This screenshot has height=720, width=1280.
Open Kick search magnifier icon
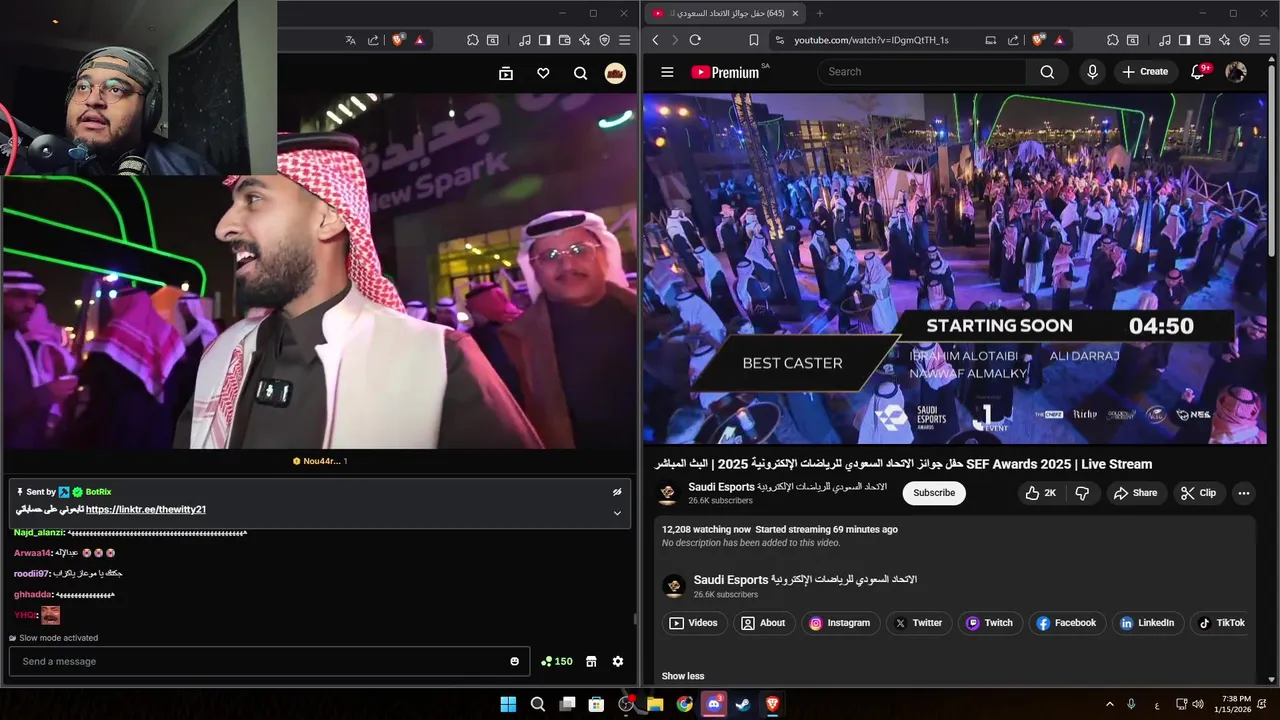580,73
